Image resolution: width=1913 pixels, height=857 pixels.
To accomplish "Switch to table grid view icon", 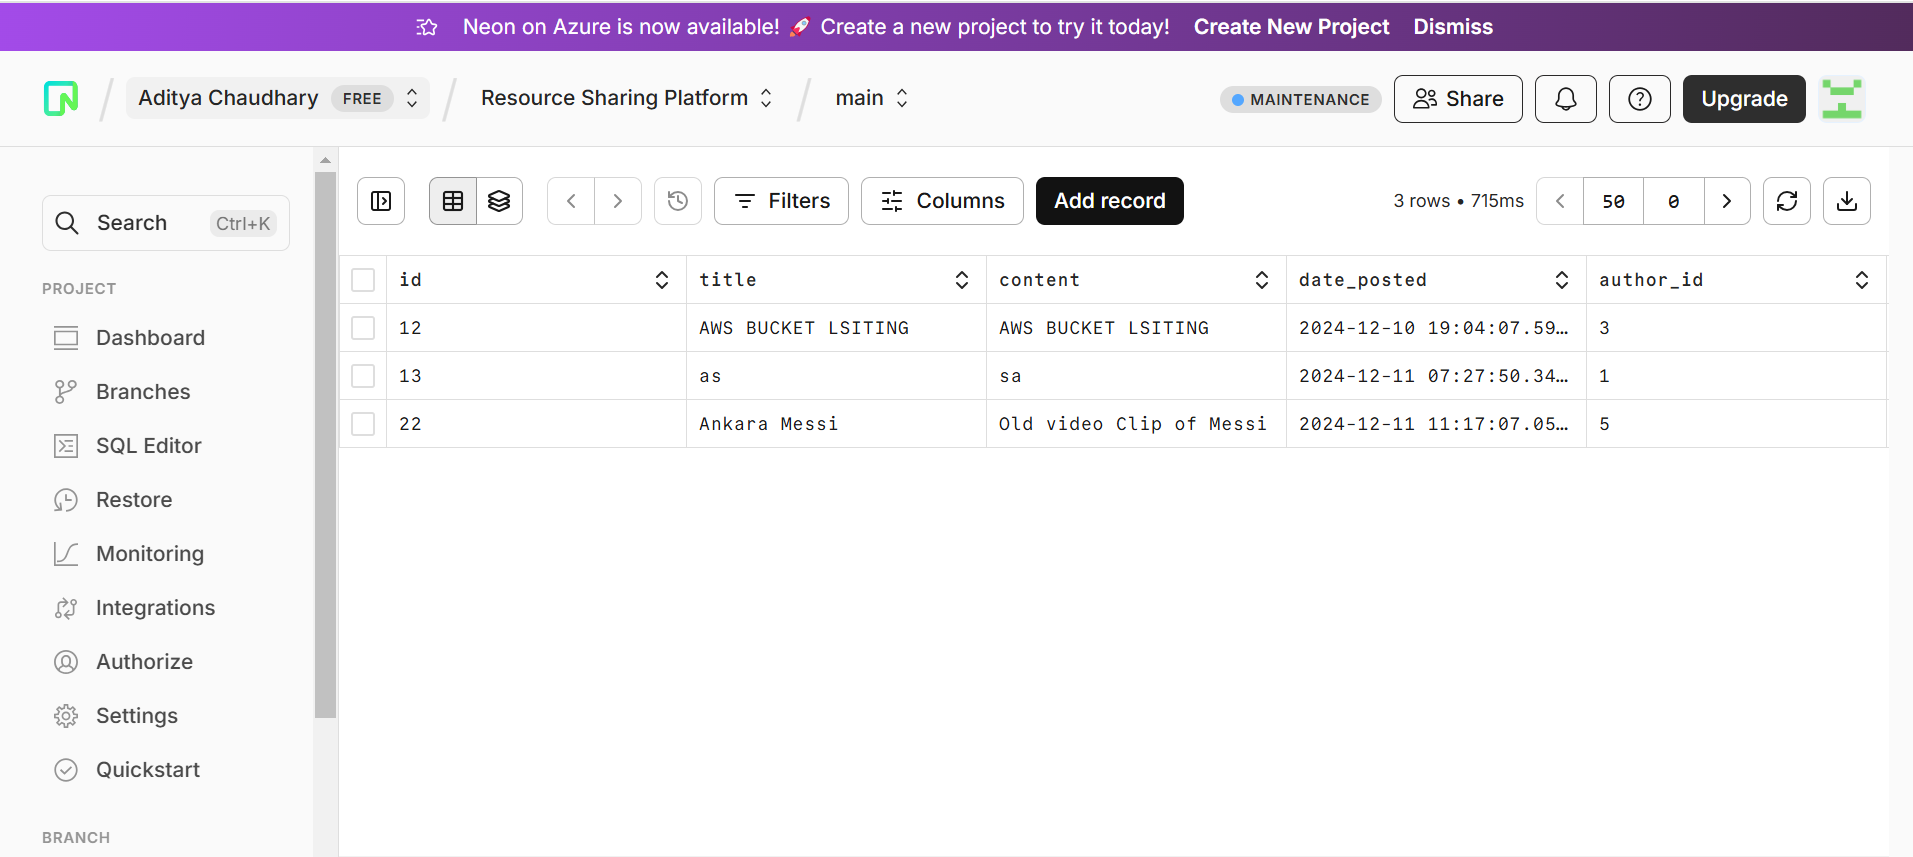I will (453, 201).
